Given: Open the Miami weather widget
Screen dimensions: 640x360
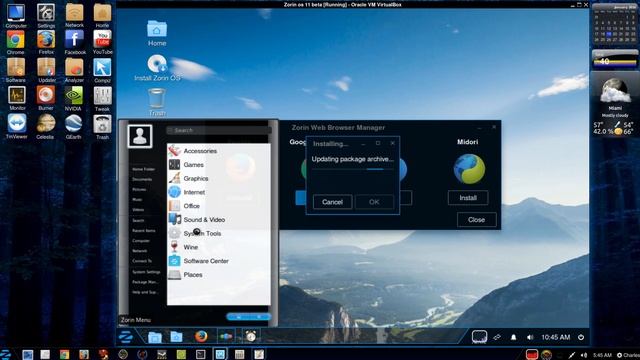Looking at the screenshot, I should (615, 105).
